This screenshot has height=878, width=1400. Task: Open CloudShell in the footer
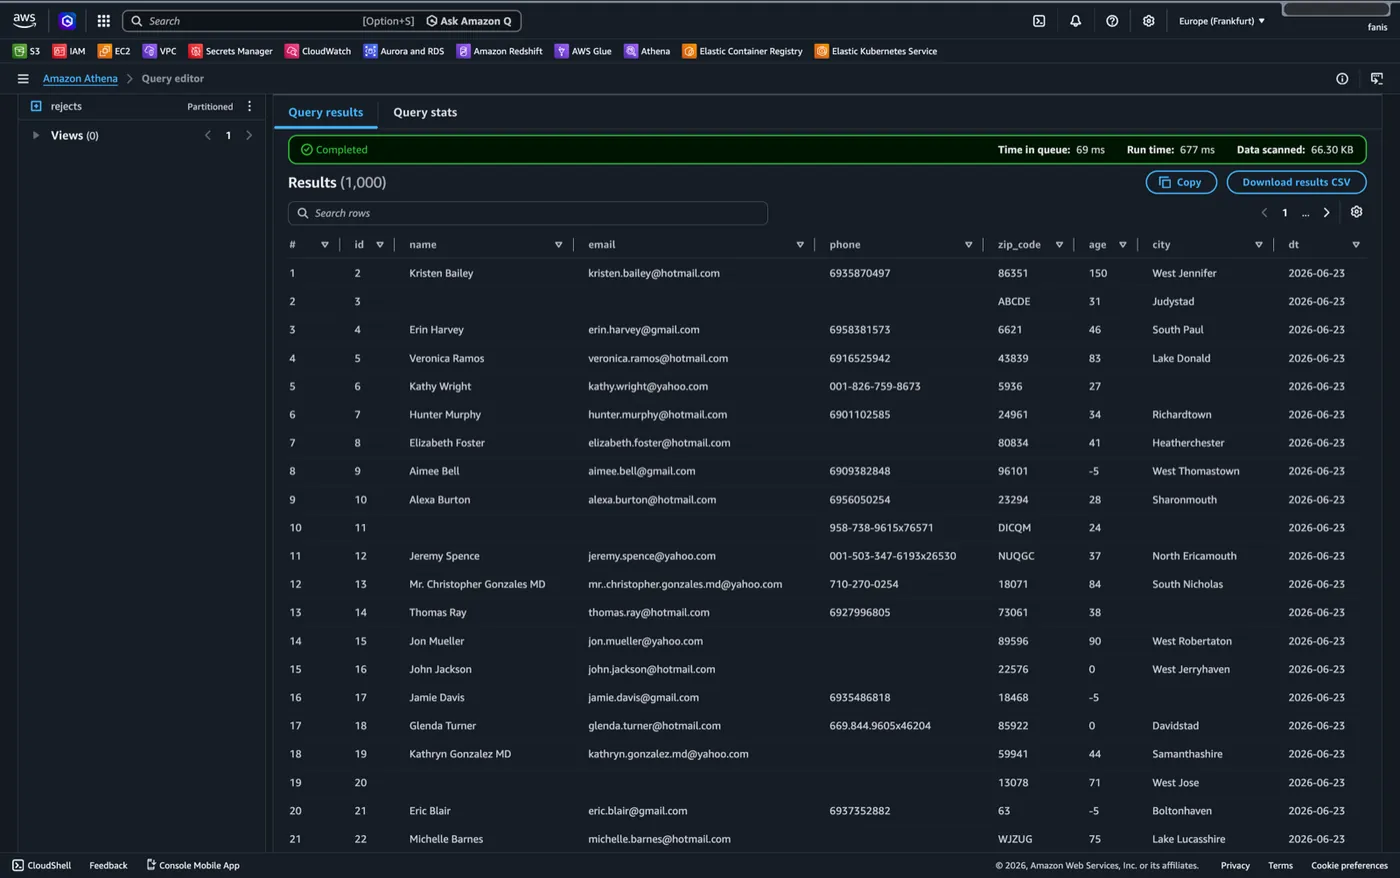click(42, 865)
